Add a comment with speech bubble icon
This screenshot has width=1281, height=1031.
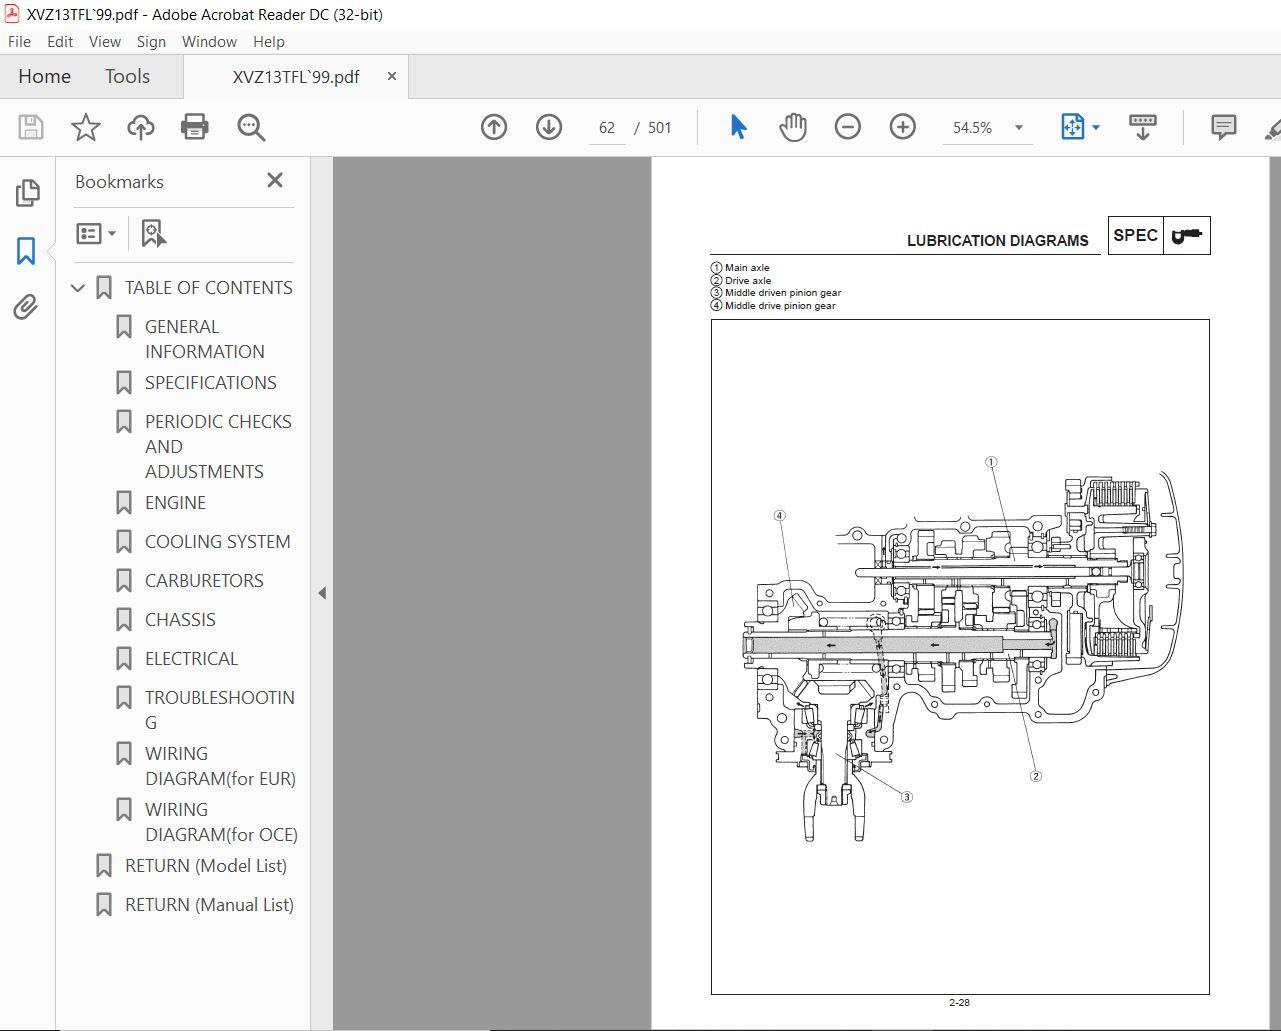1223,127
